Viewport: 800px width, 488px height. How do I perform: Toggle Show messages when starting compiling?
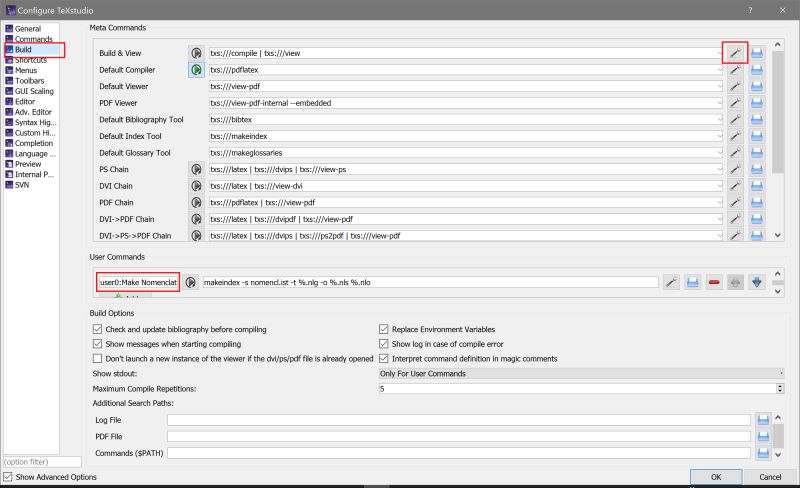click(97, 344)
